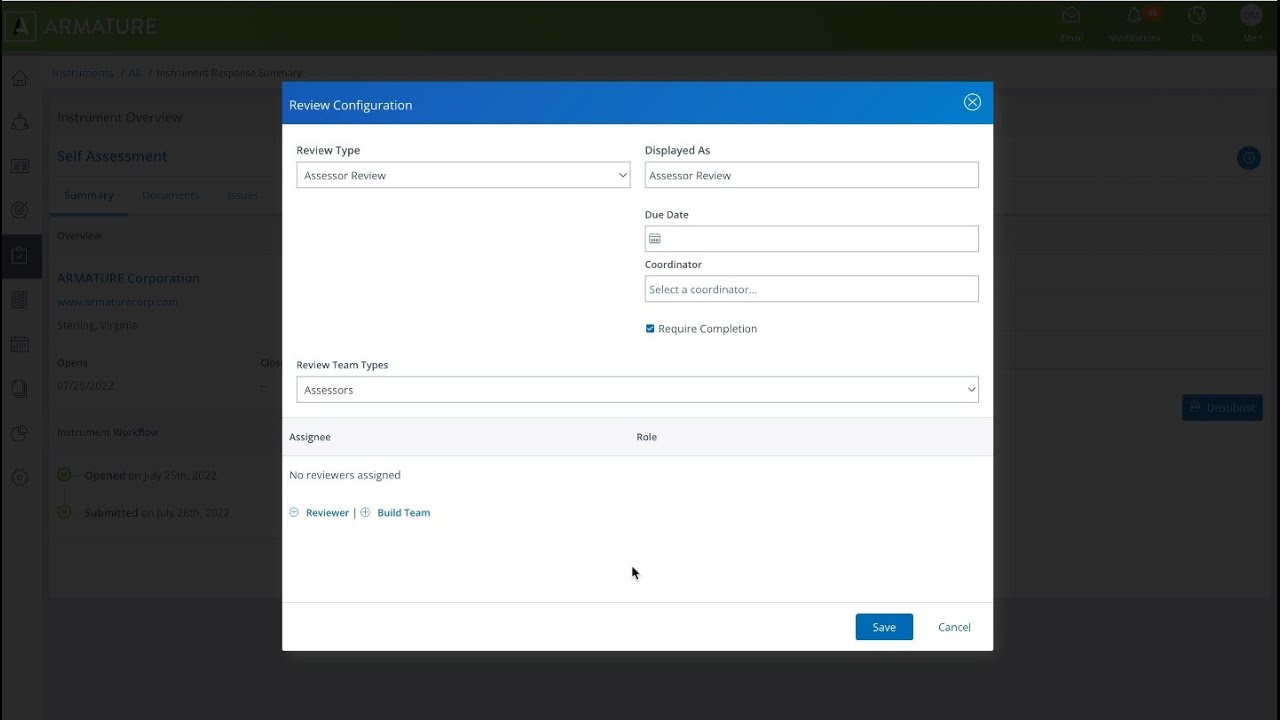Screen dimensions: 1280x720
Task: Go to the All breadcrumb link
Action: point(135,73)
